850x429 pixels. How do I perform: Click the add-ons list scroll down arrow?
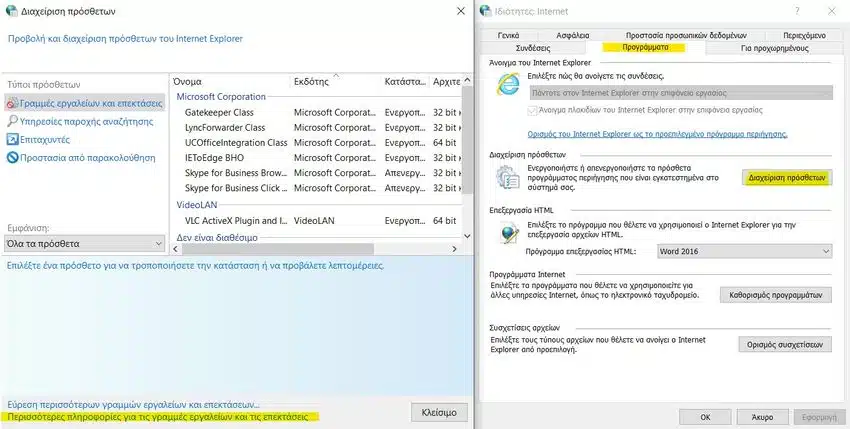[x=467, y=236]
